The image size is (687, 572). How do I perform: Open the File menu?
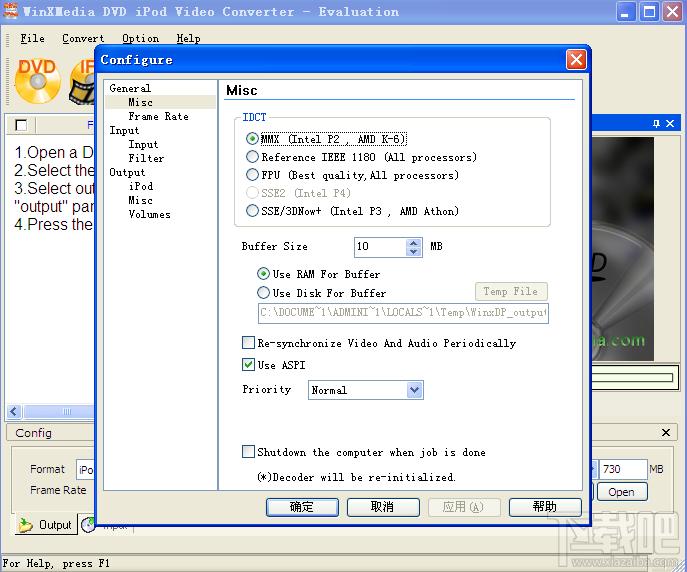point(32,39)
